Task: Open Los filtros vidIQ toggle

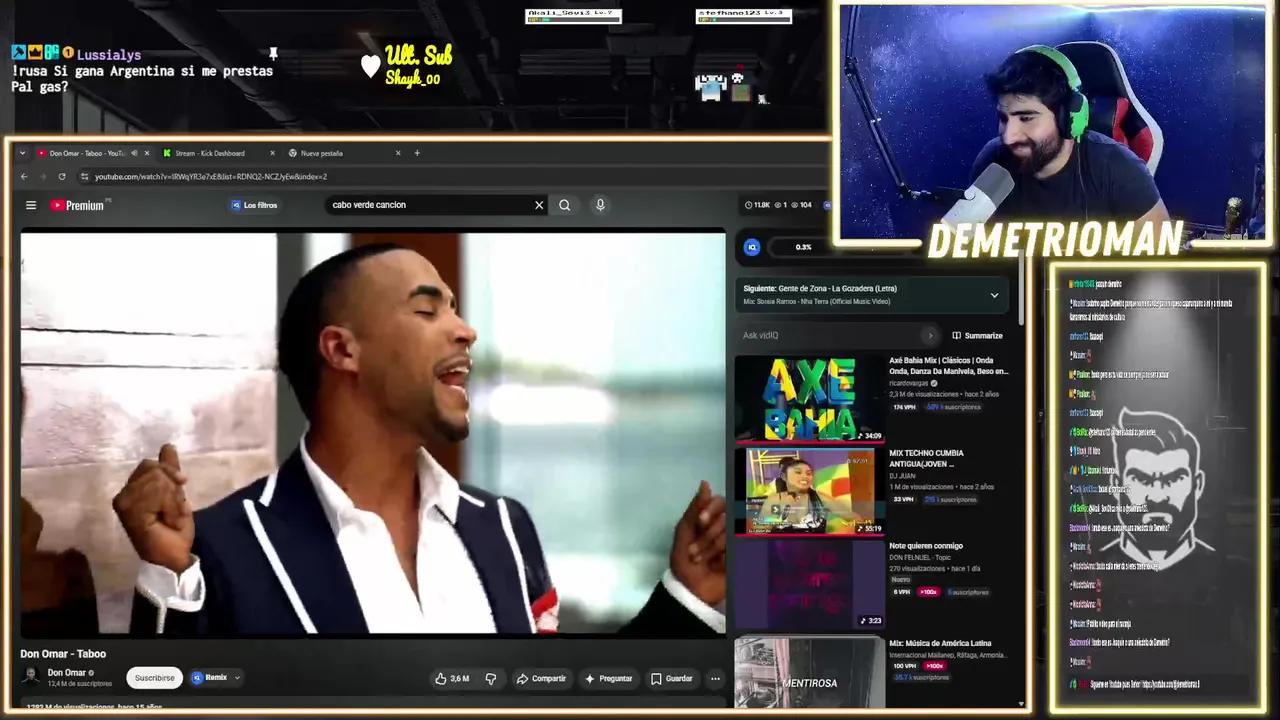Action: pos(255,205)
